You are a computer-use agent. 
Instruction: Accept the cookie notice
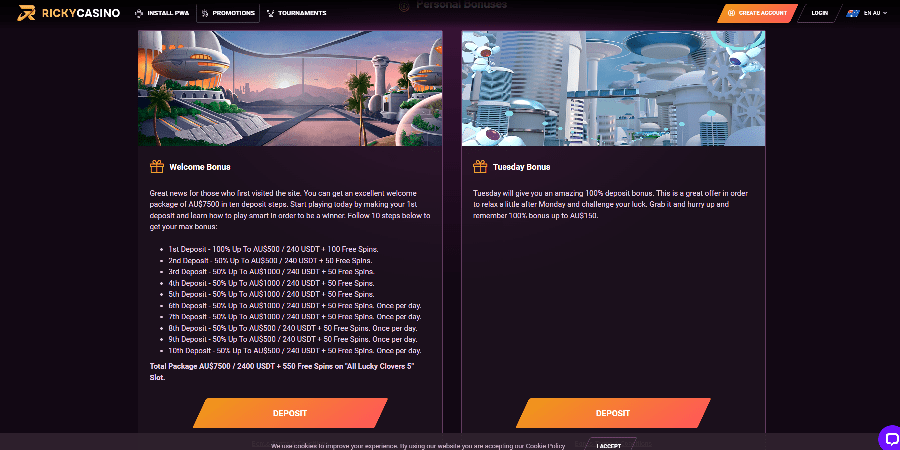(608, 445)
